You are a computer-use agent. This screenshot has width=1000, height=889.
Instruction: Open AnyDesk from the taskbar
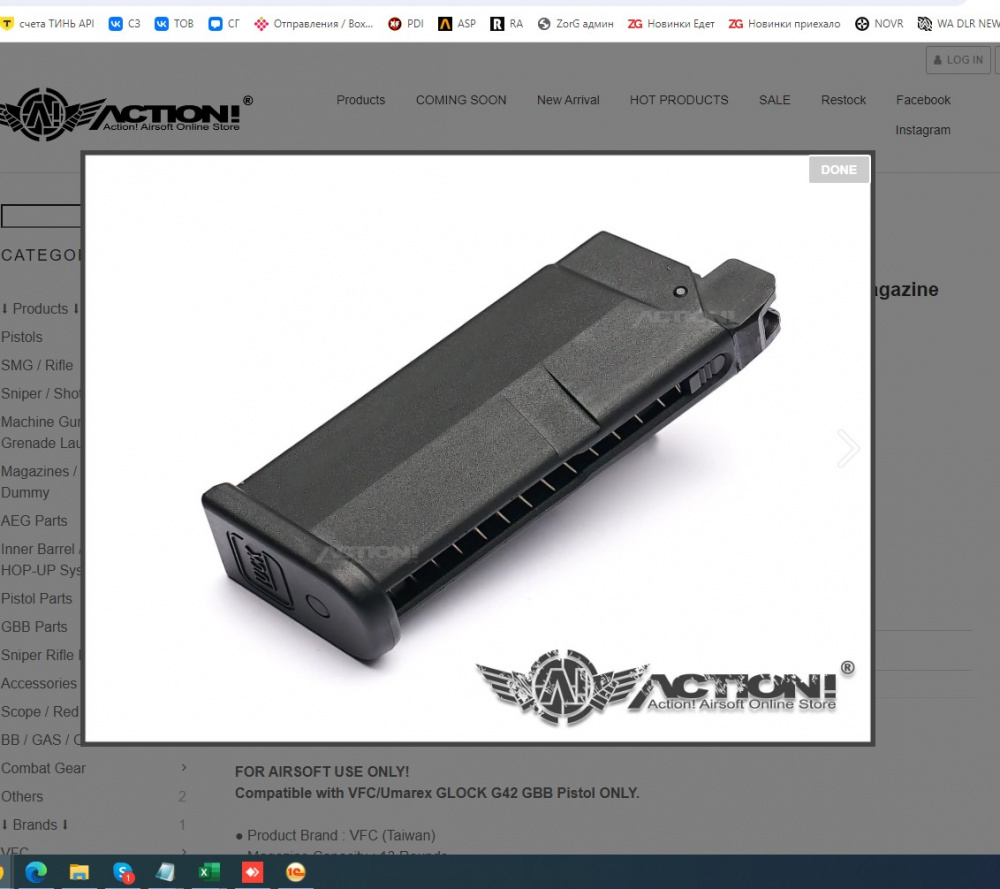click(252, 872)
